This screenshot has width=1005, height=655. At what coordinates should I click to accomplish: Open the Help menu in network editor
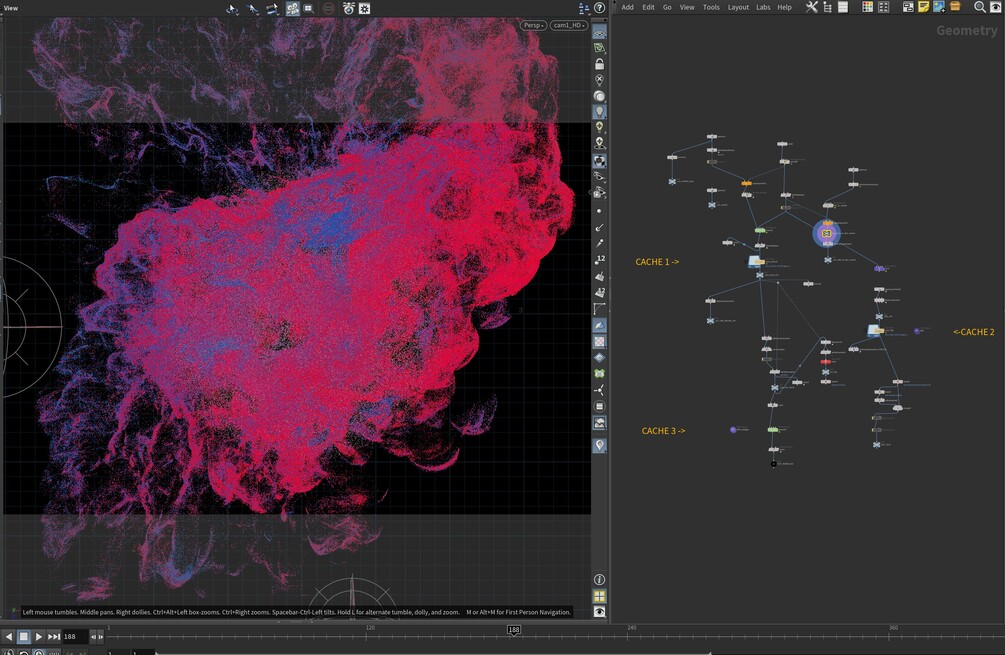coord(785,8)
